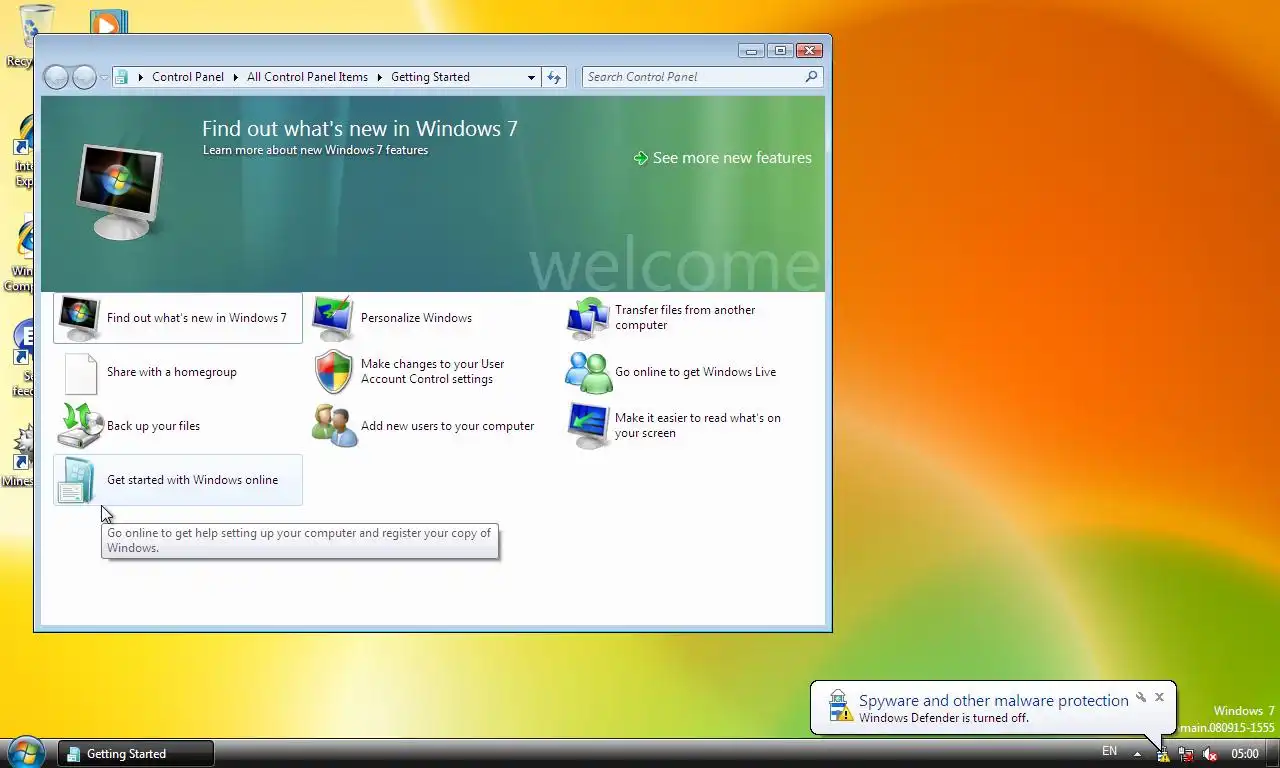Viewport: 1280px width, 768px height.
Task: Click the Start orb button
Action: click(x=25, y=752)
